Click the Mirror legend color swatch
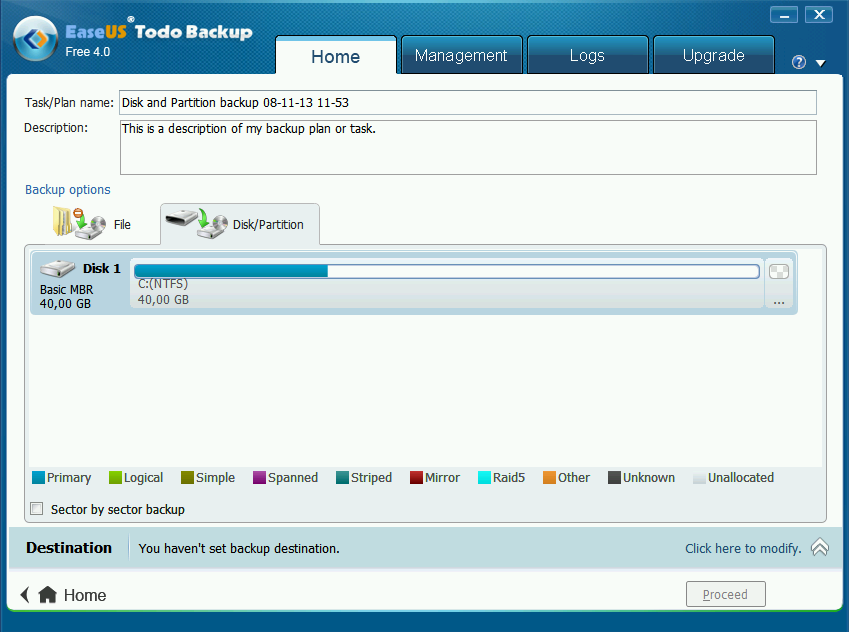 click(416, 478)
